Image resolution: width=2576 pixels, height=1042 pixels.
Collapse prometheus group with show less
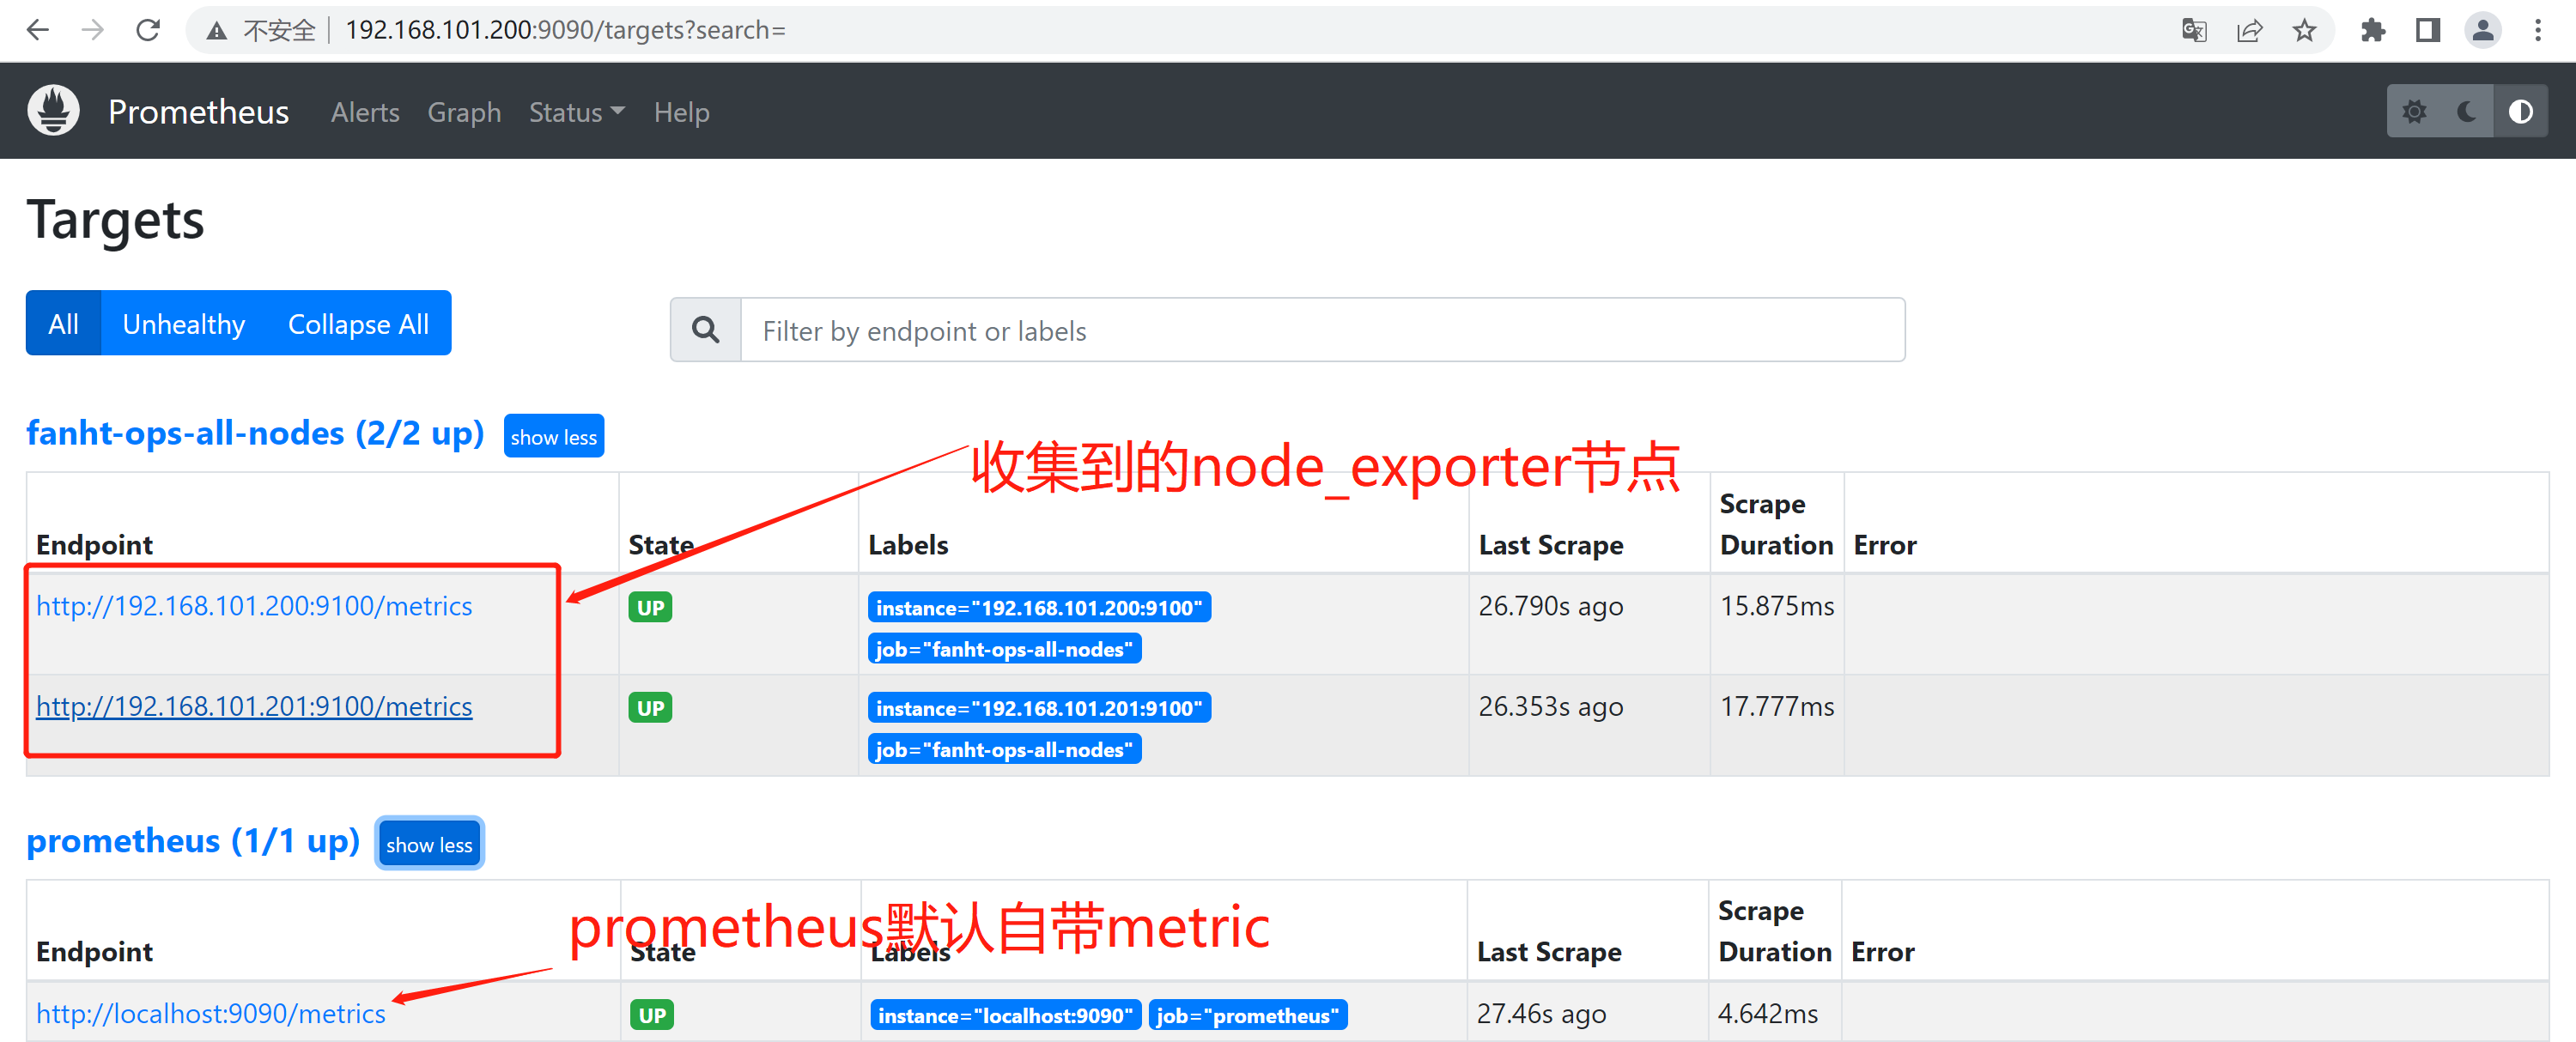pos(429,843)
